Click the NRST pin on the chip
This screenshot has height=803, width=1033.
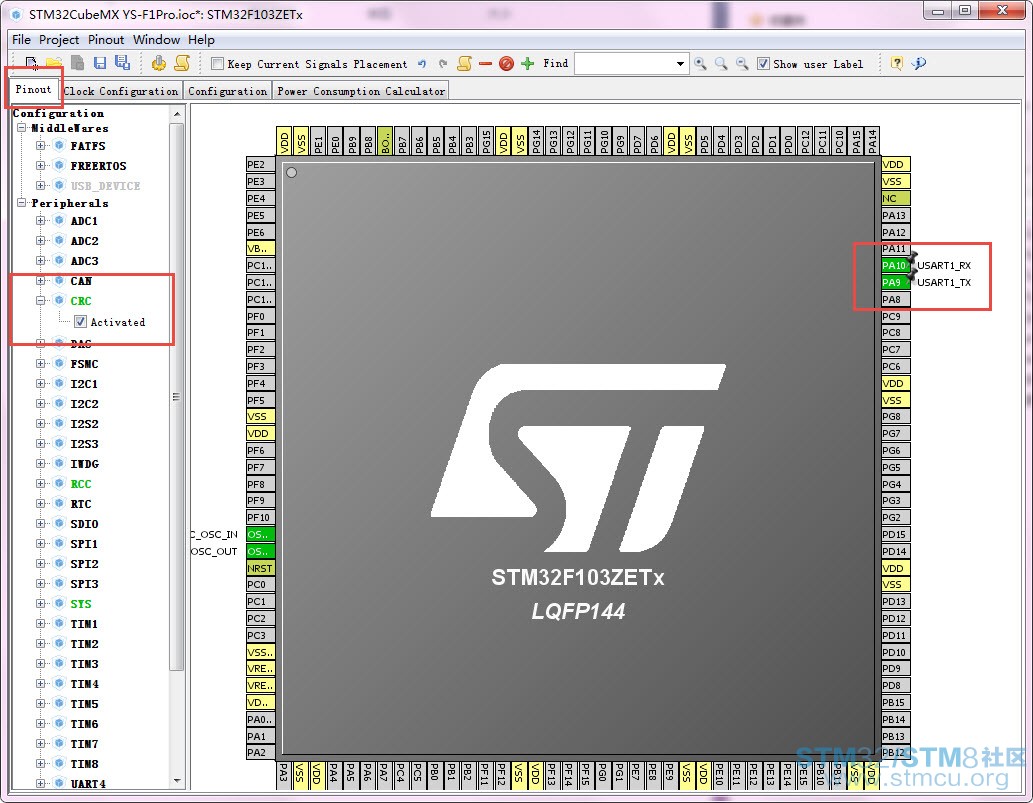260,568
